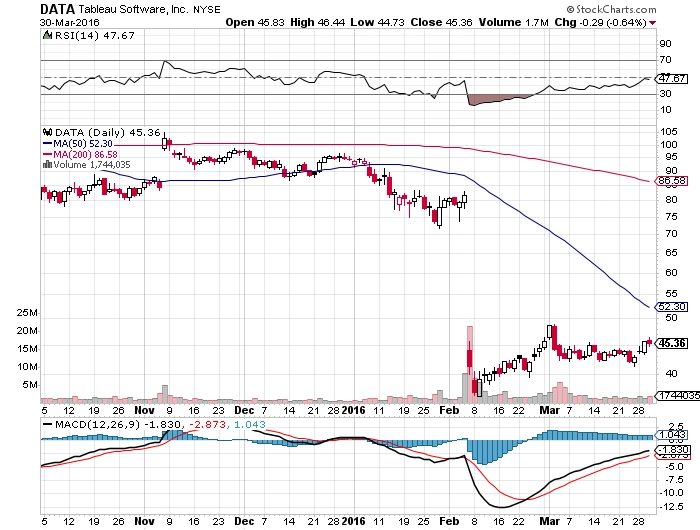This screenshot has height=530, width=700.
Task: Click the 47.67 RSI value tag
Action: pyautogui.click(x=671, y=79)
